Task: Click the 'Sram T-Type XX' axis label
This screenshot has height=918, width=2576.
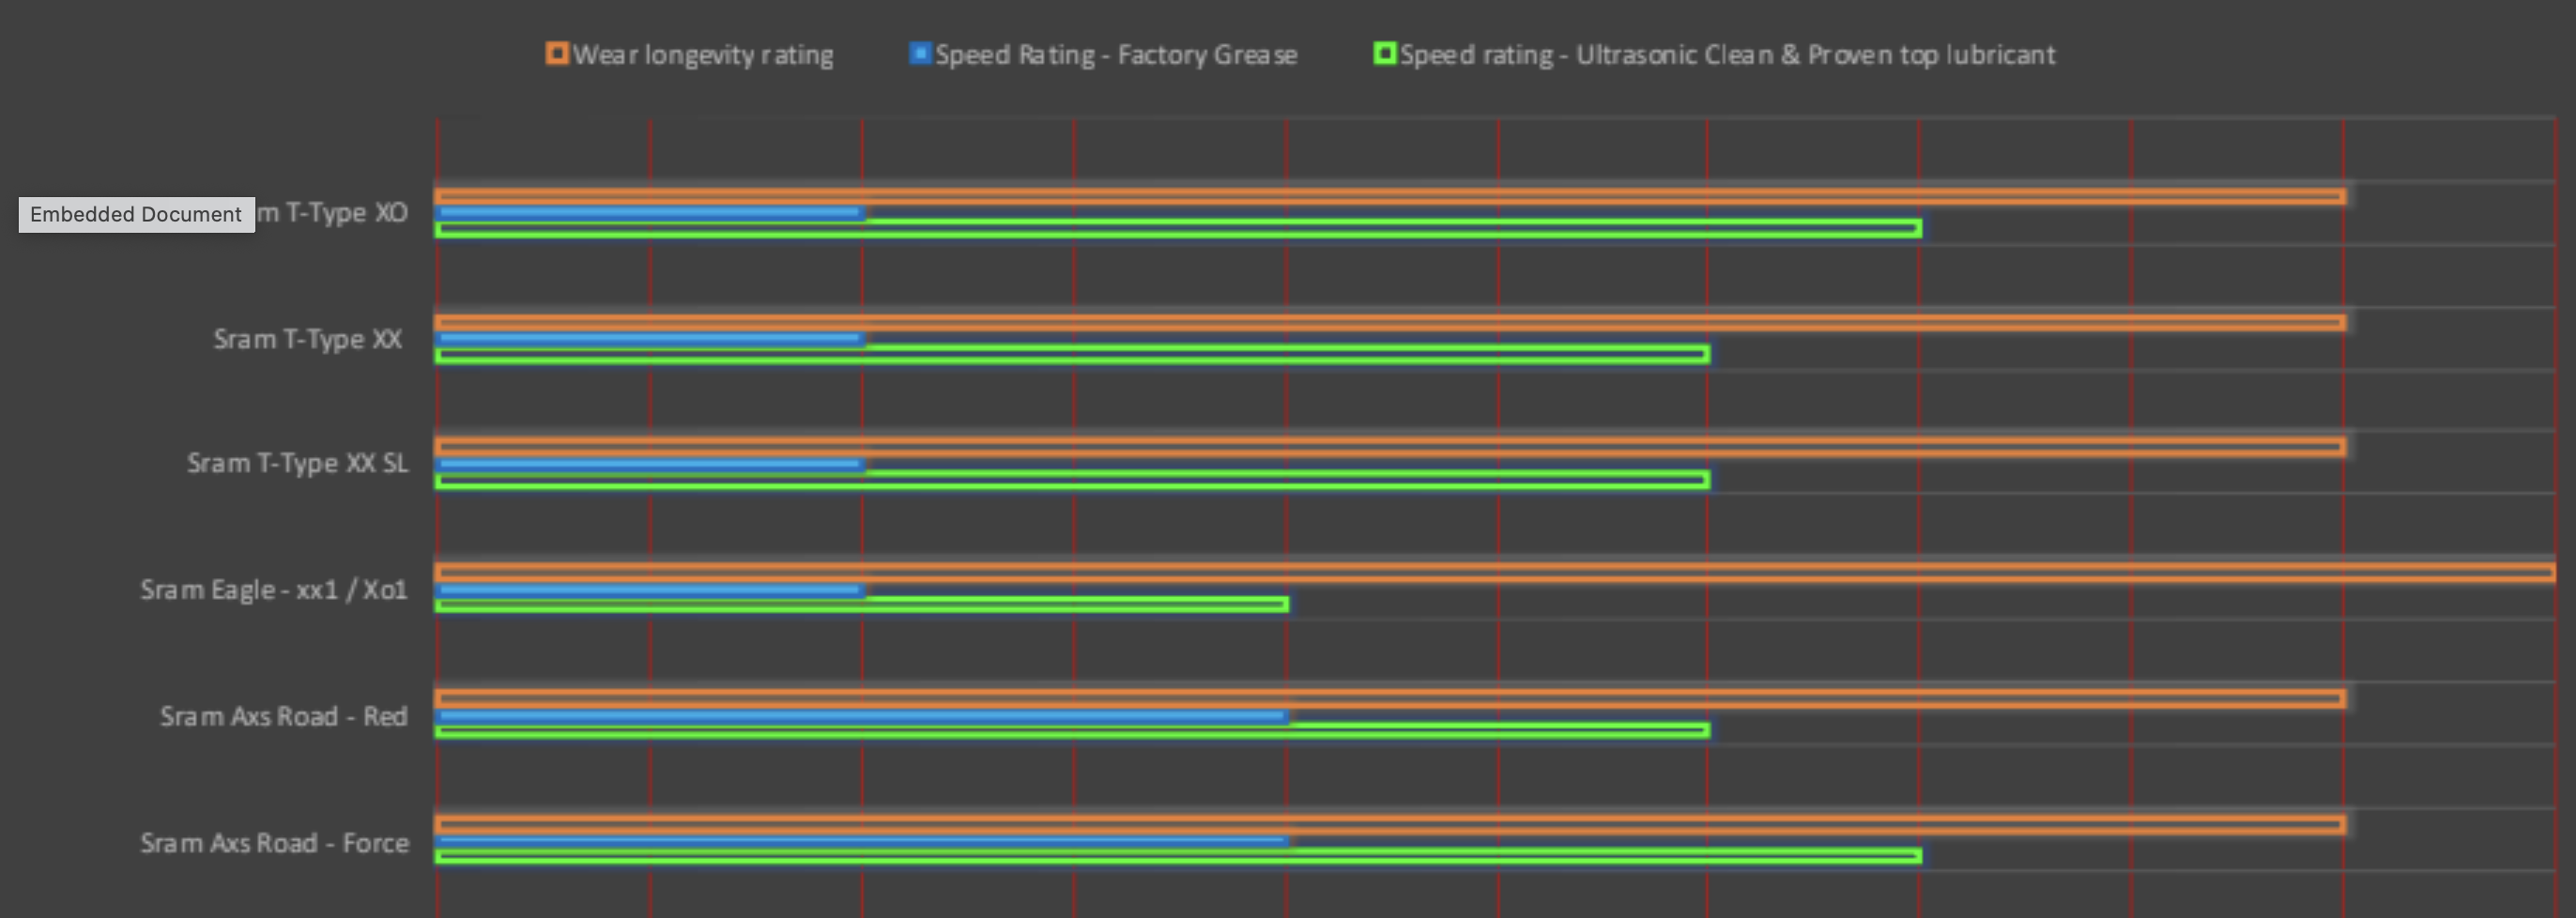Action: pyautogui.click(x=308, y=339)
